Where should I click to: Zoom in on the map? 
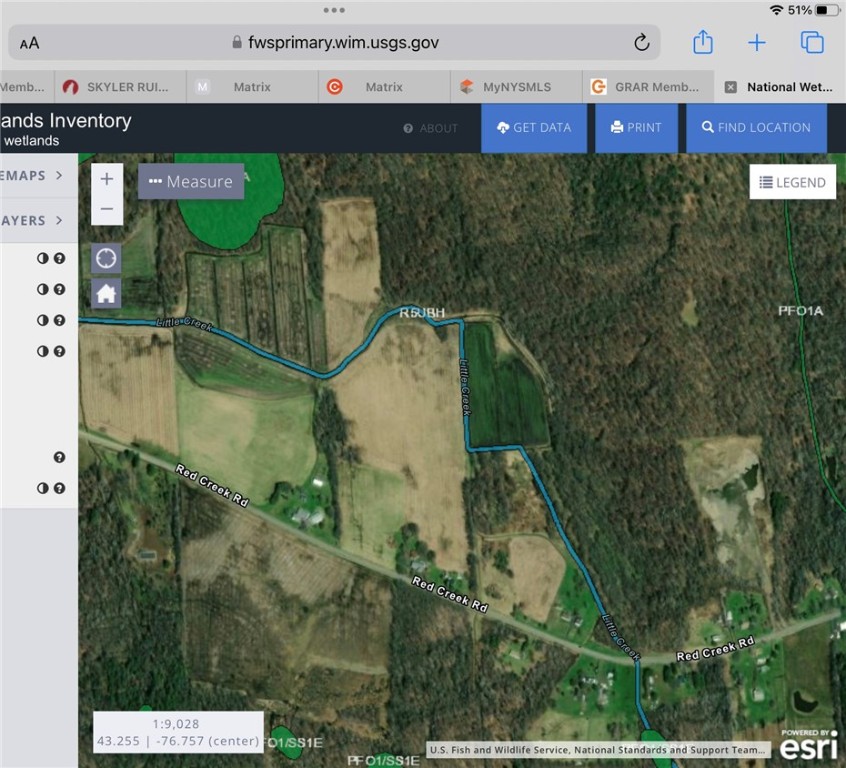[107, 179]
